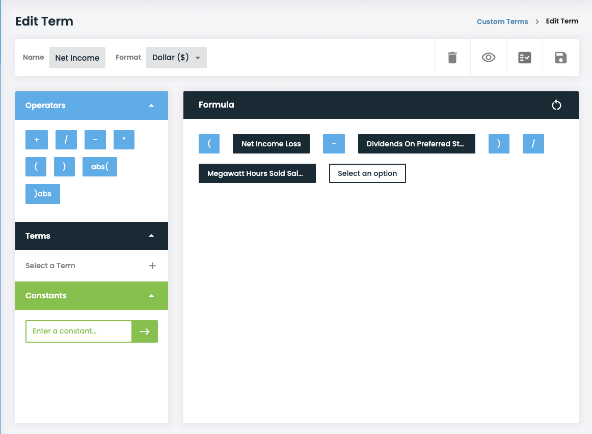Reset formula using the circular arrow icon
Image resolution: width=592 pixels, height=434 pixels.
556,105
